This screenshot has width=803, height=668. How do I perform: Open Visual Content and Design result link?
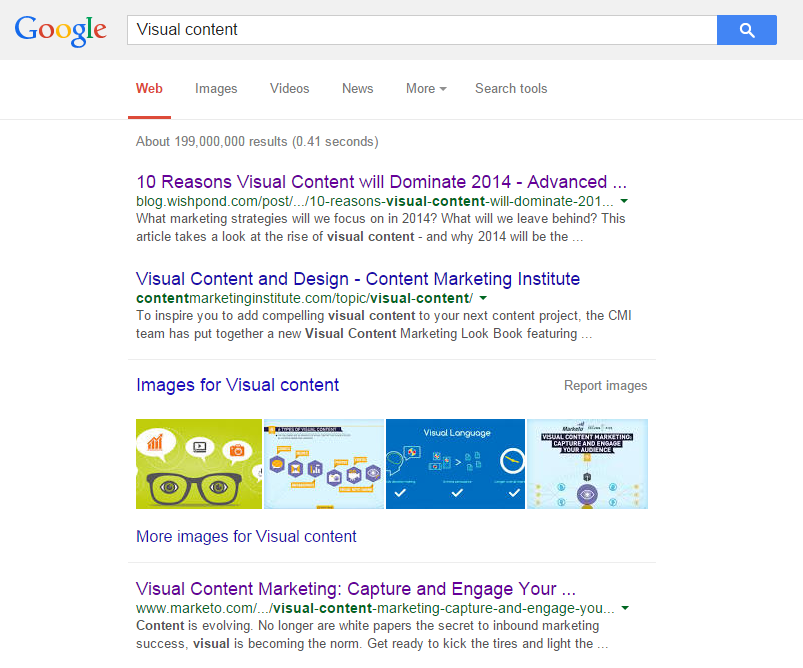[358, 279]
